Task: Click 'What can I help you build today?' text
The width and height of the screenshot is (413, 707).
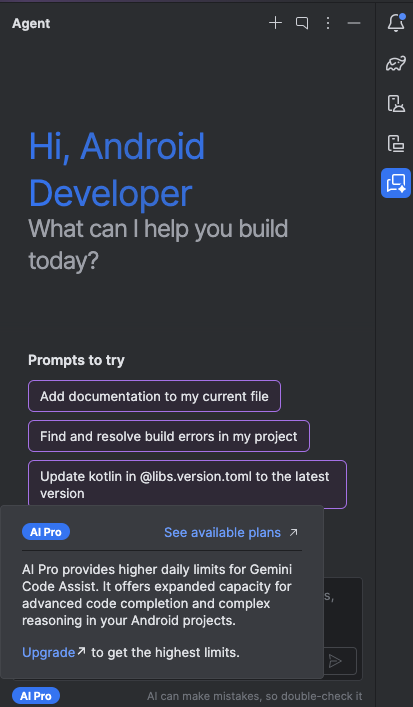Action: 158,245
